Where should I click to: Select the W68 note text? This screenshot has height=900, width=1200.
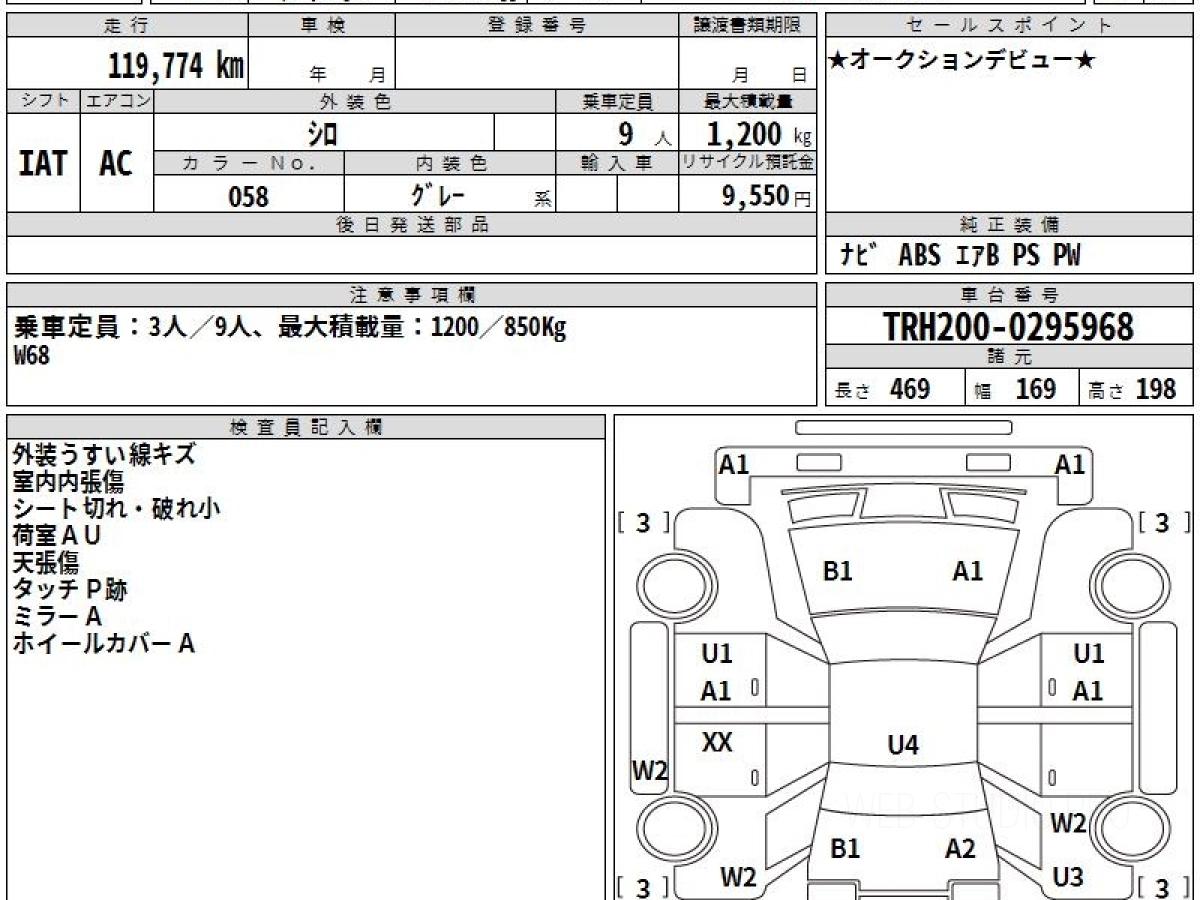(31, 355)
